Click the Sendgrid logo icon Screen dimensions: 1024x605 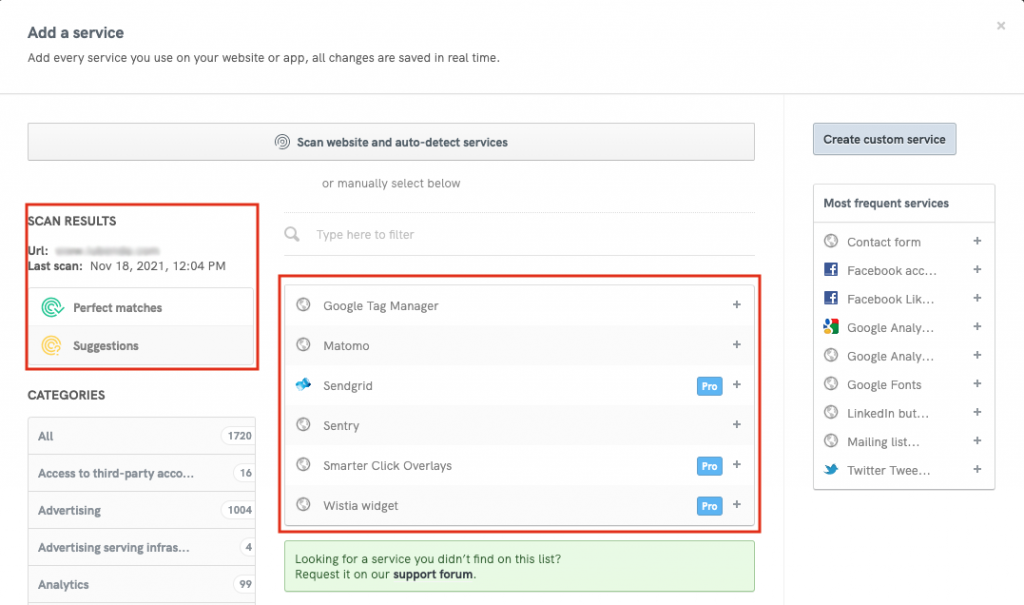pos(304,385)
